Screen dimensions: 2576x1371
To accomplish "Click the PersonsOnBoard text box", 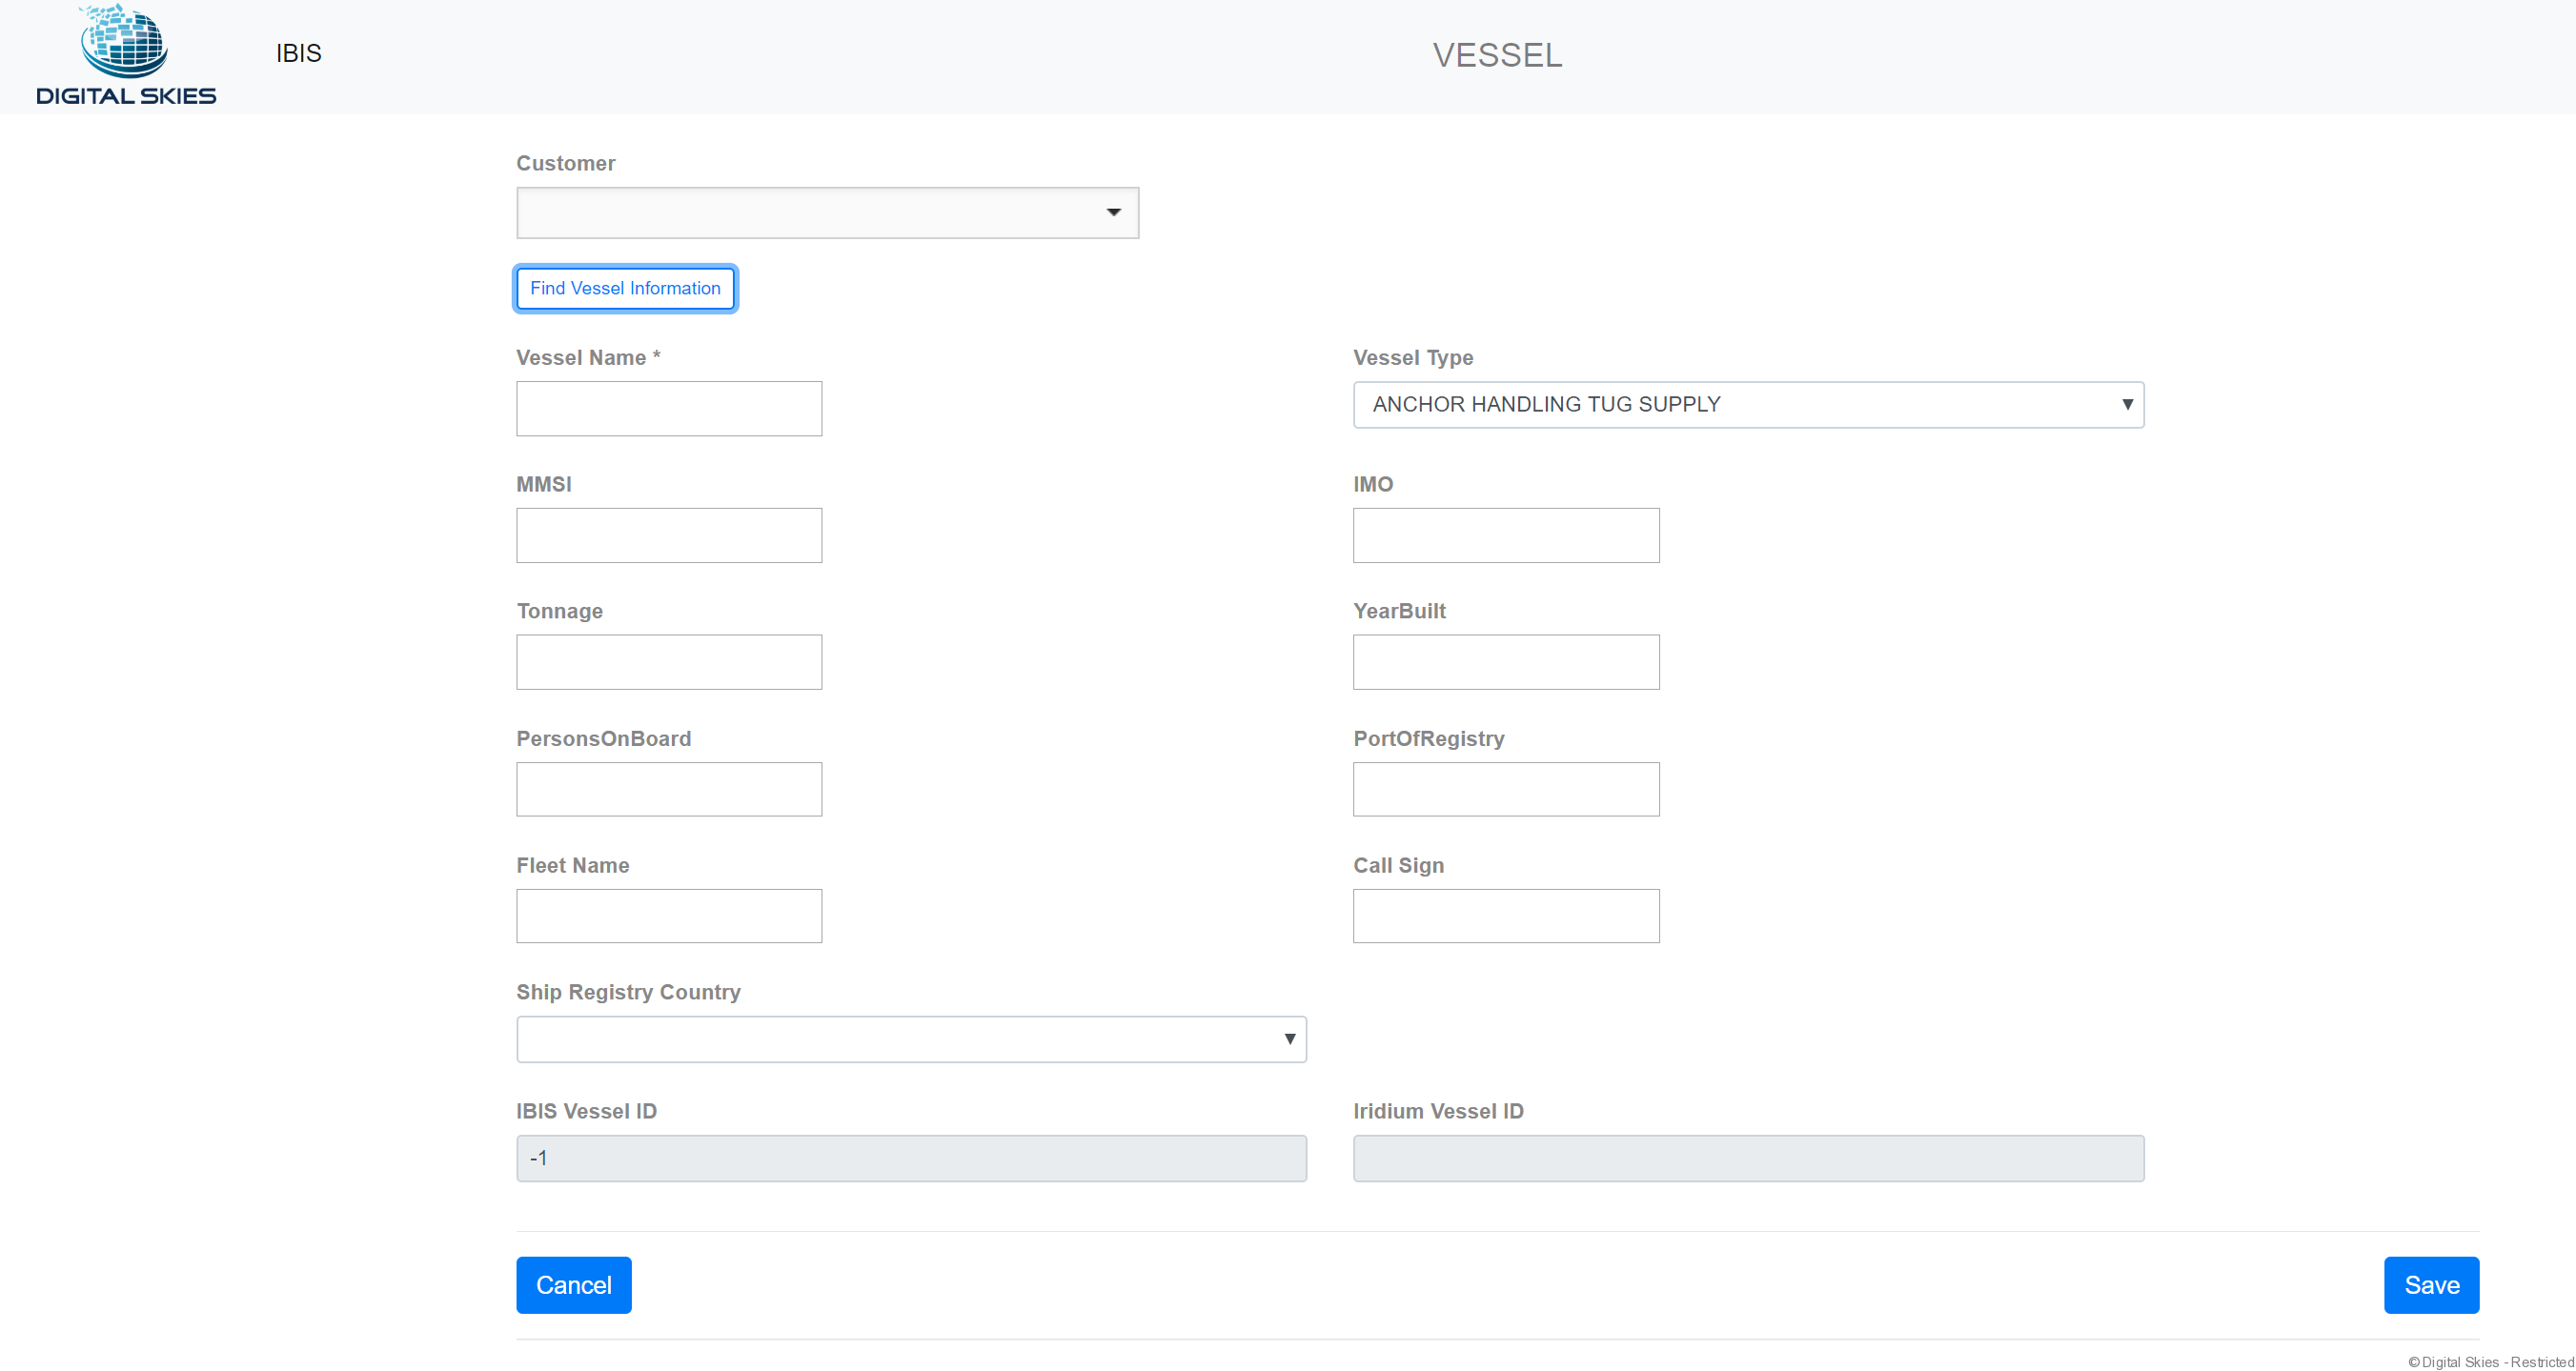I will coord(669,789).
